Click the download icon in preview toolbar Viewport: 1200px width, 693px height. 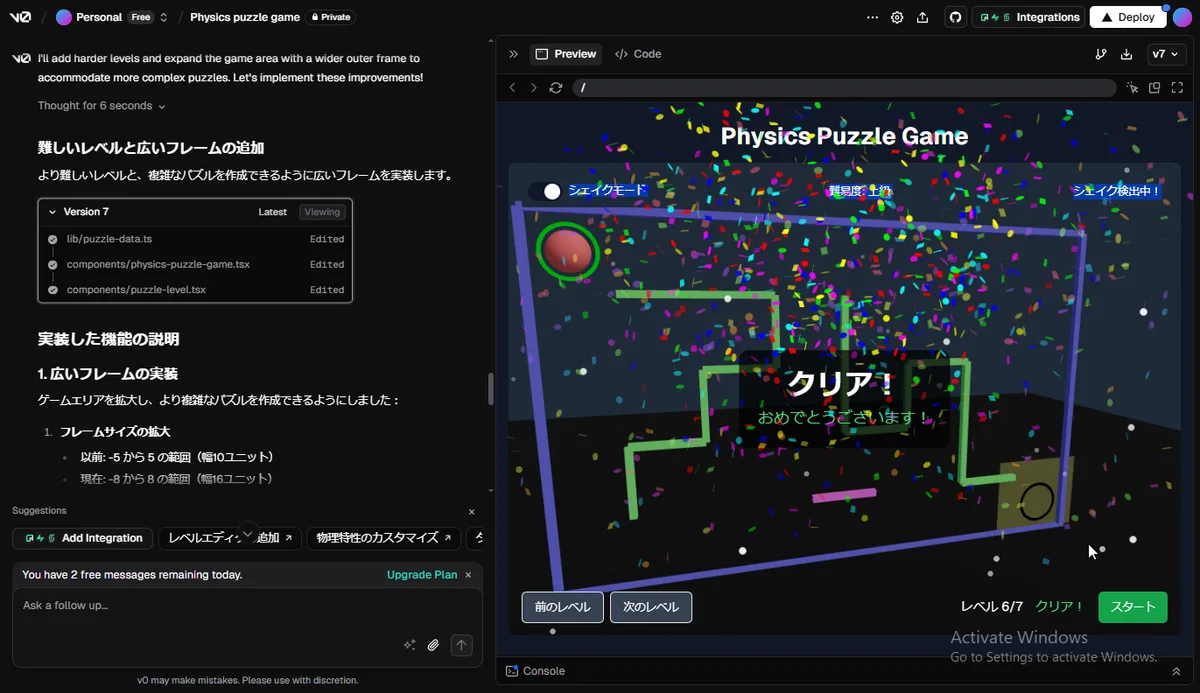click(1127, 54)
